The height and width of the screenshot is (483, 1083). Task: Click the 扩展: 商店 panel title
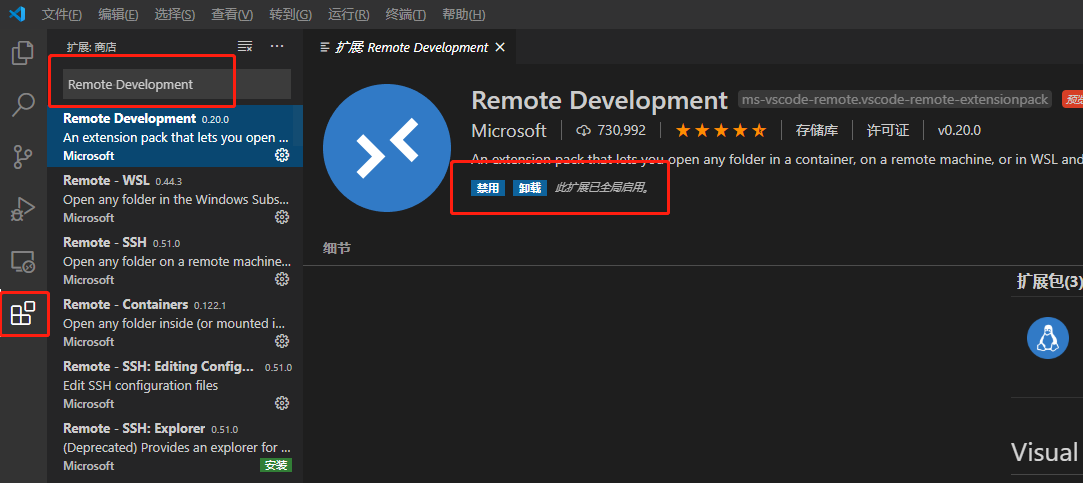(x=91, y=47)
